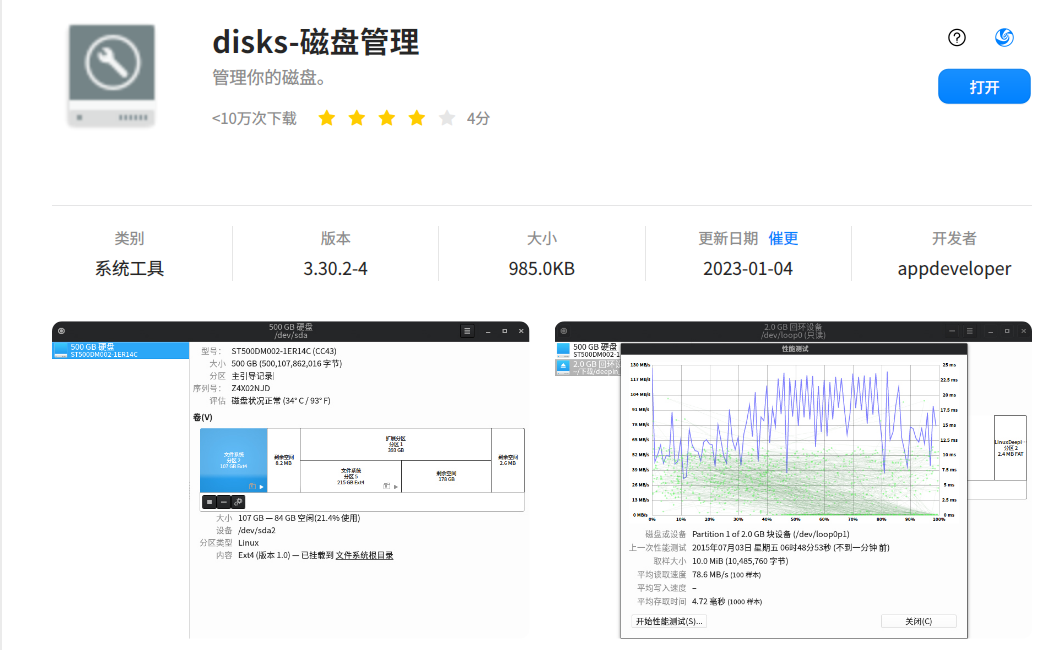Click the 开发者 label

[x=954, y=239]
